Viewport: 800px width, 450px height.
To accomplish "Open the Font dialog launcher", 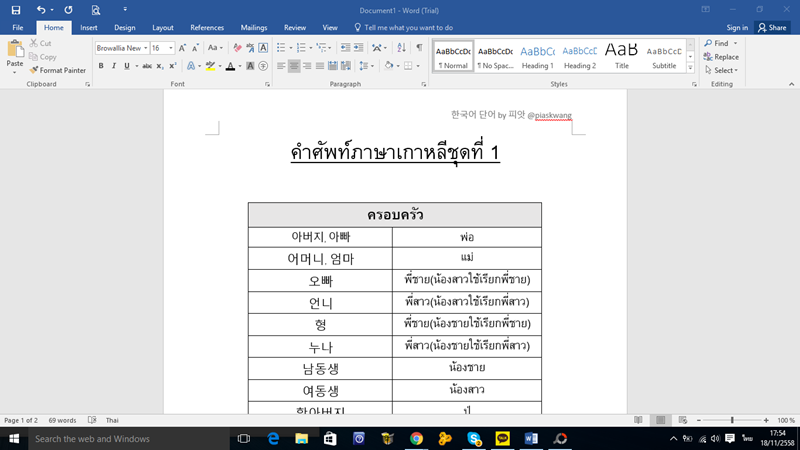I will [x=267, y=84].
